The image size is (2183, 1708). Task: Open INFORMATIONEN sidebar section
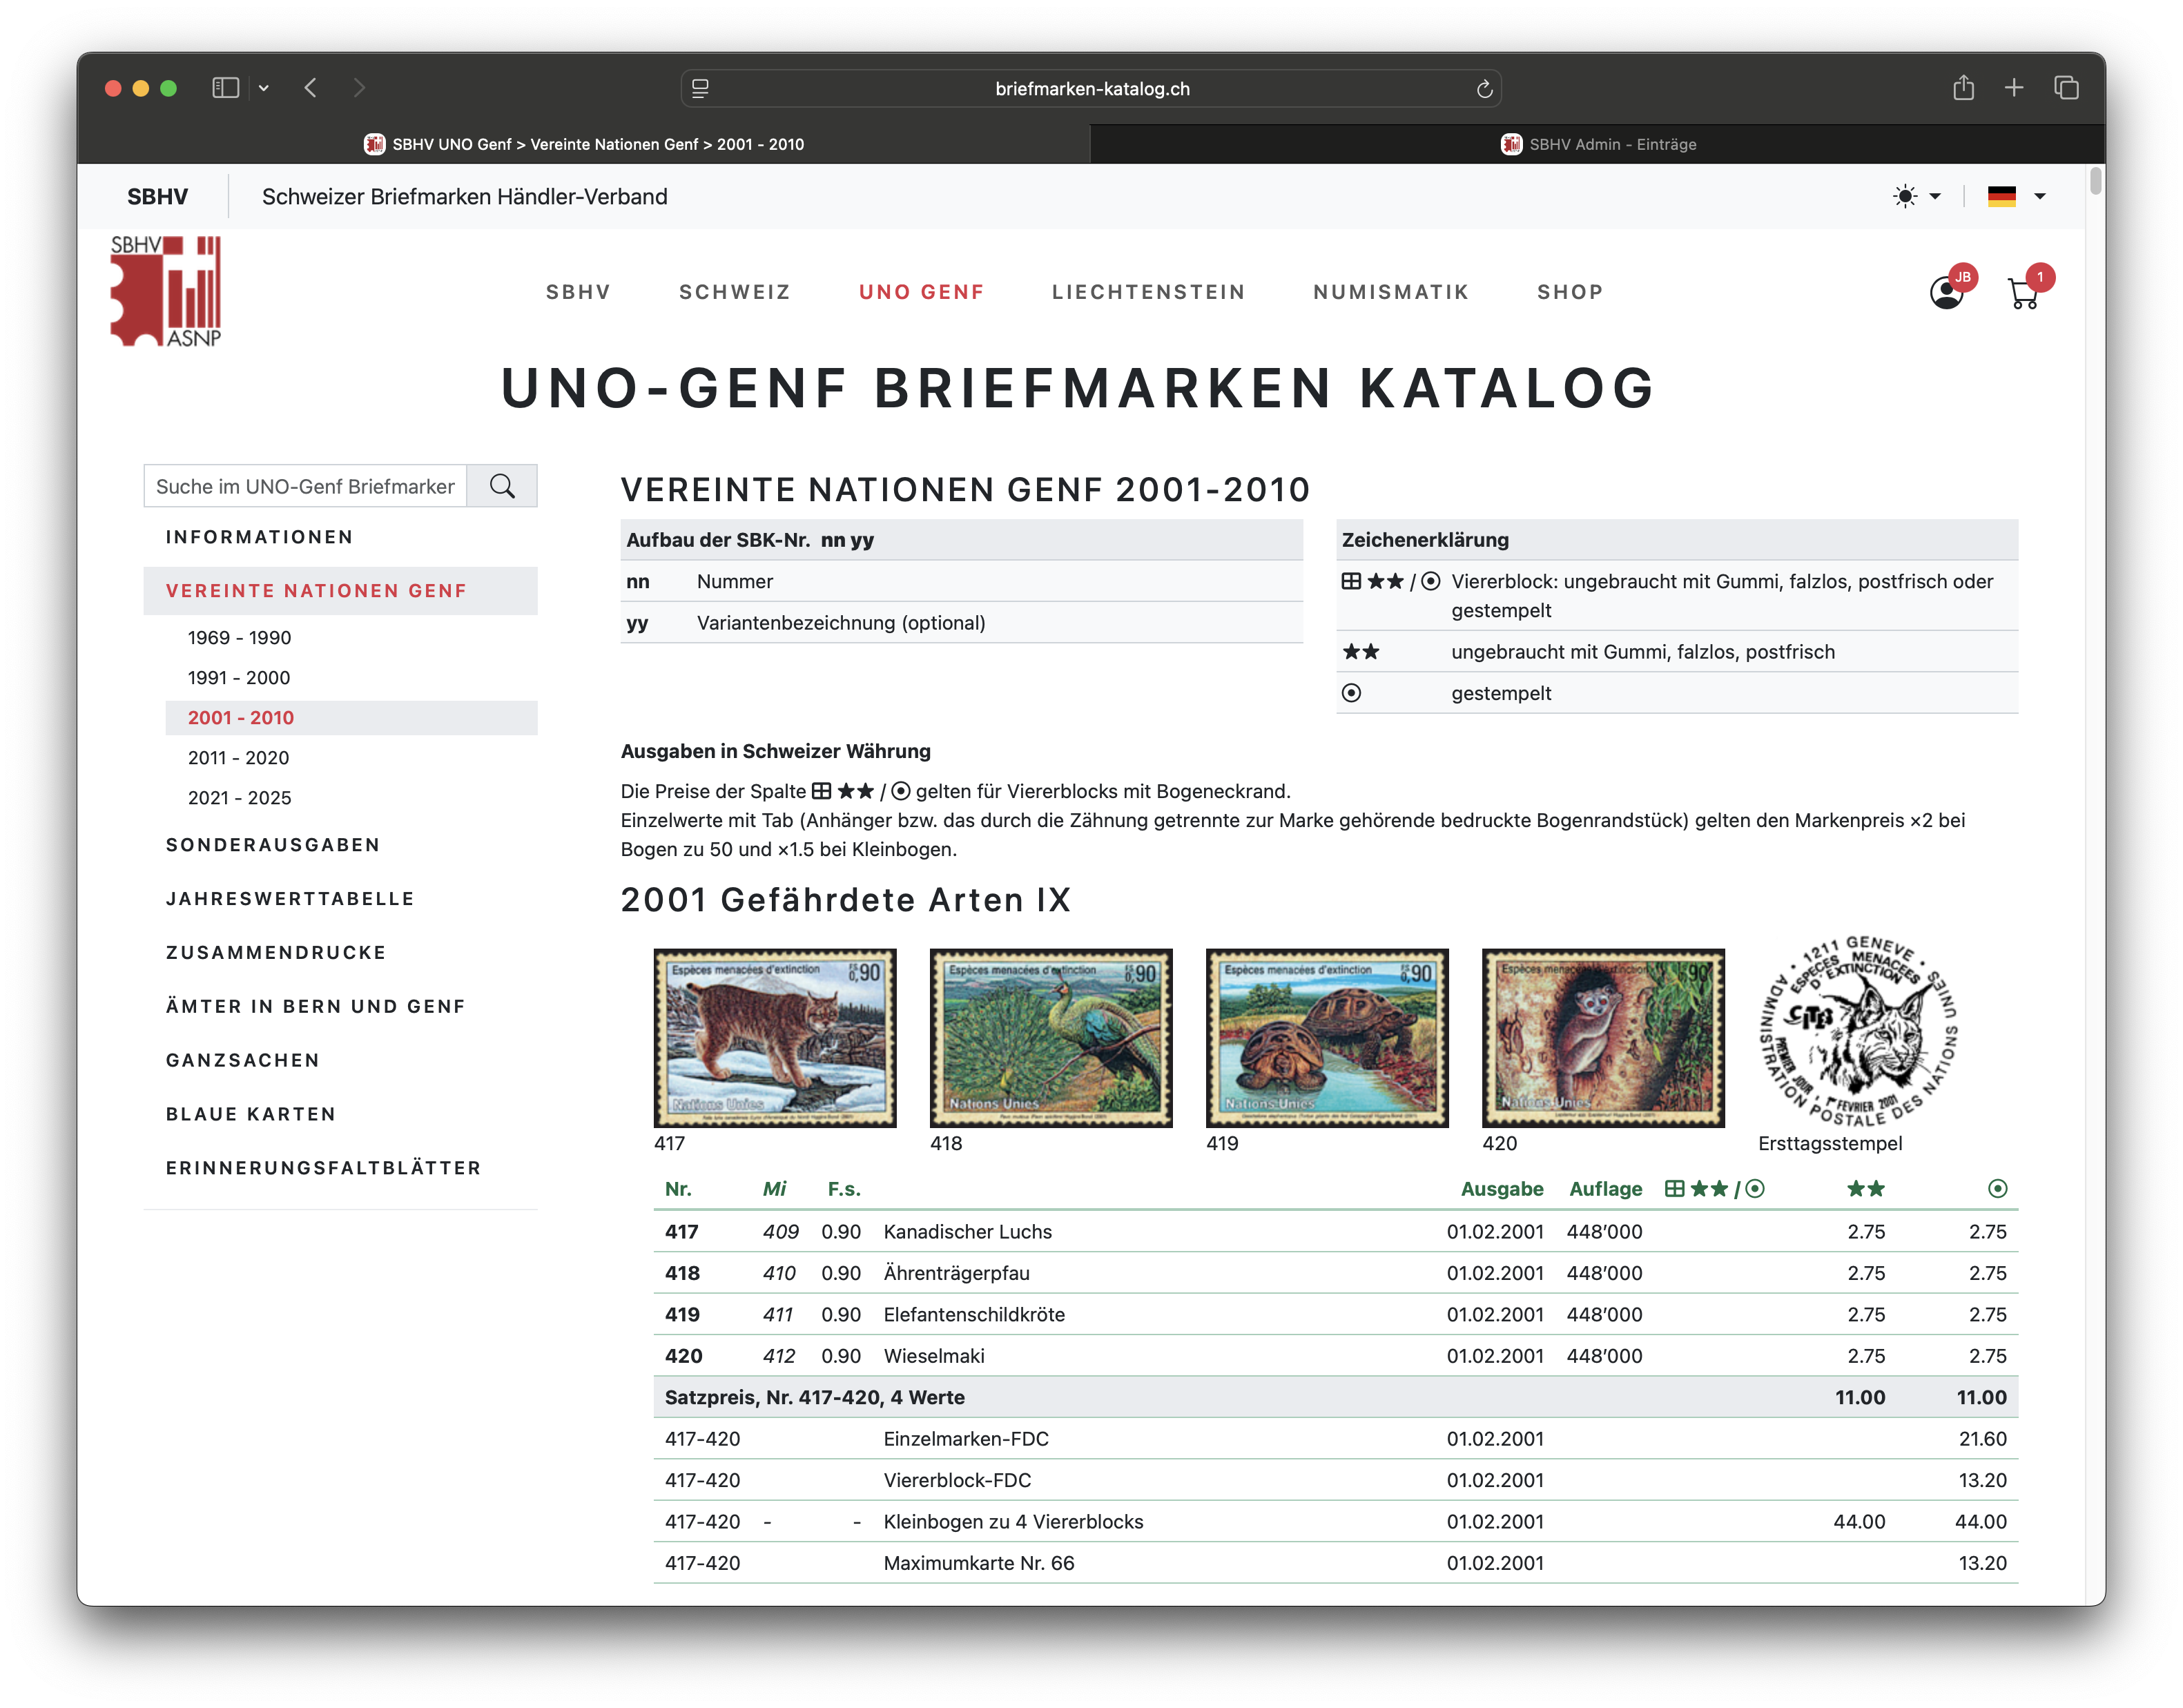coord(259,537)
